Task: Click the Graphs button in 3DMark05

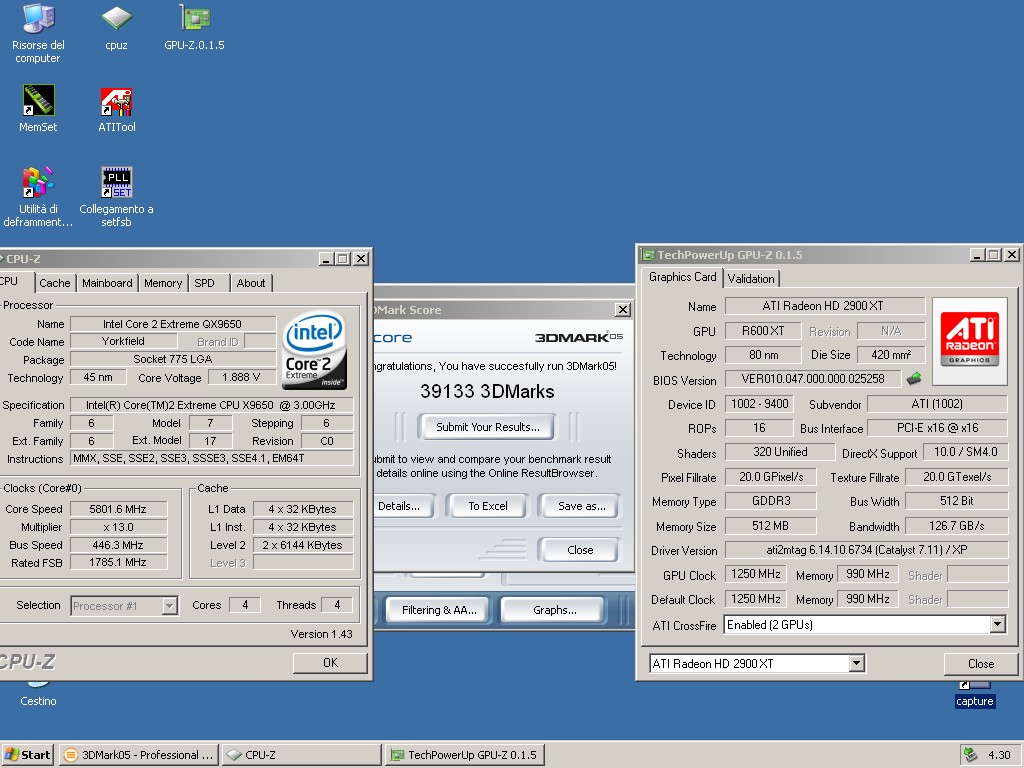Action: [x=554, y=610]
